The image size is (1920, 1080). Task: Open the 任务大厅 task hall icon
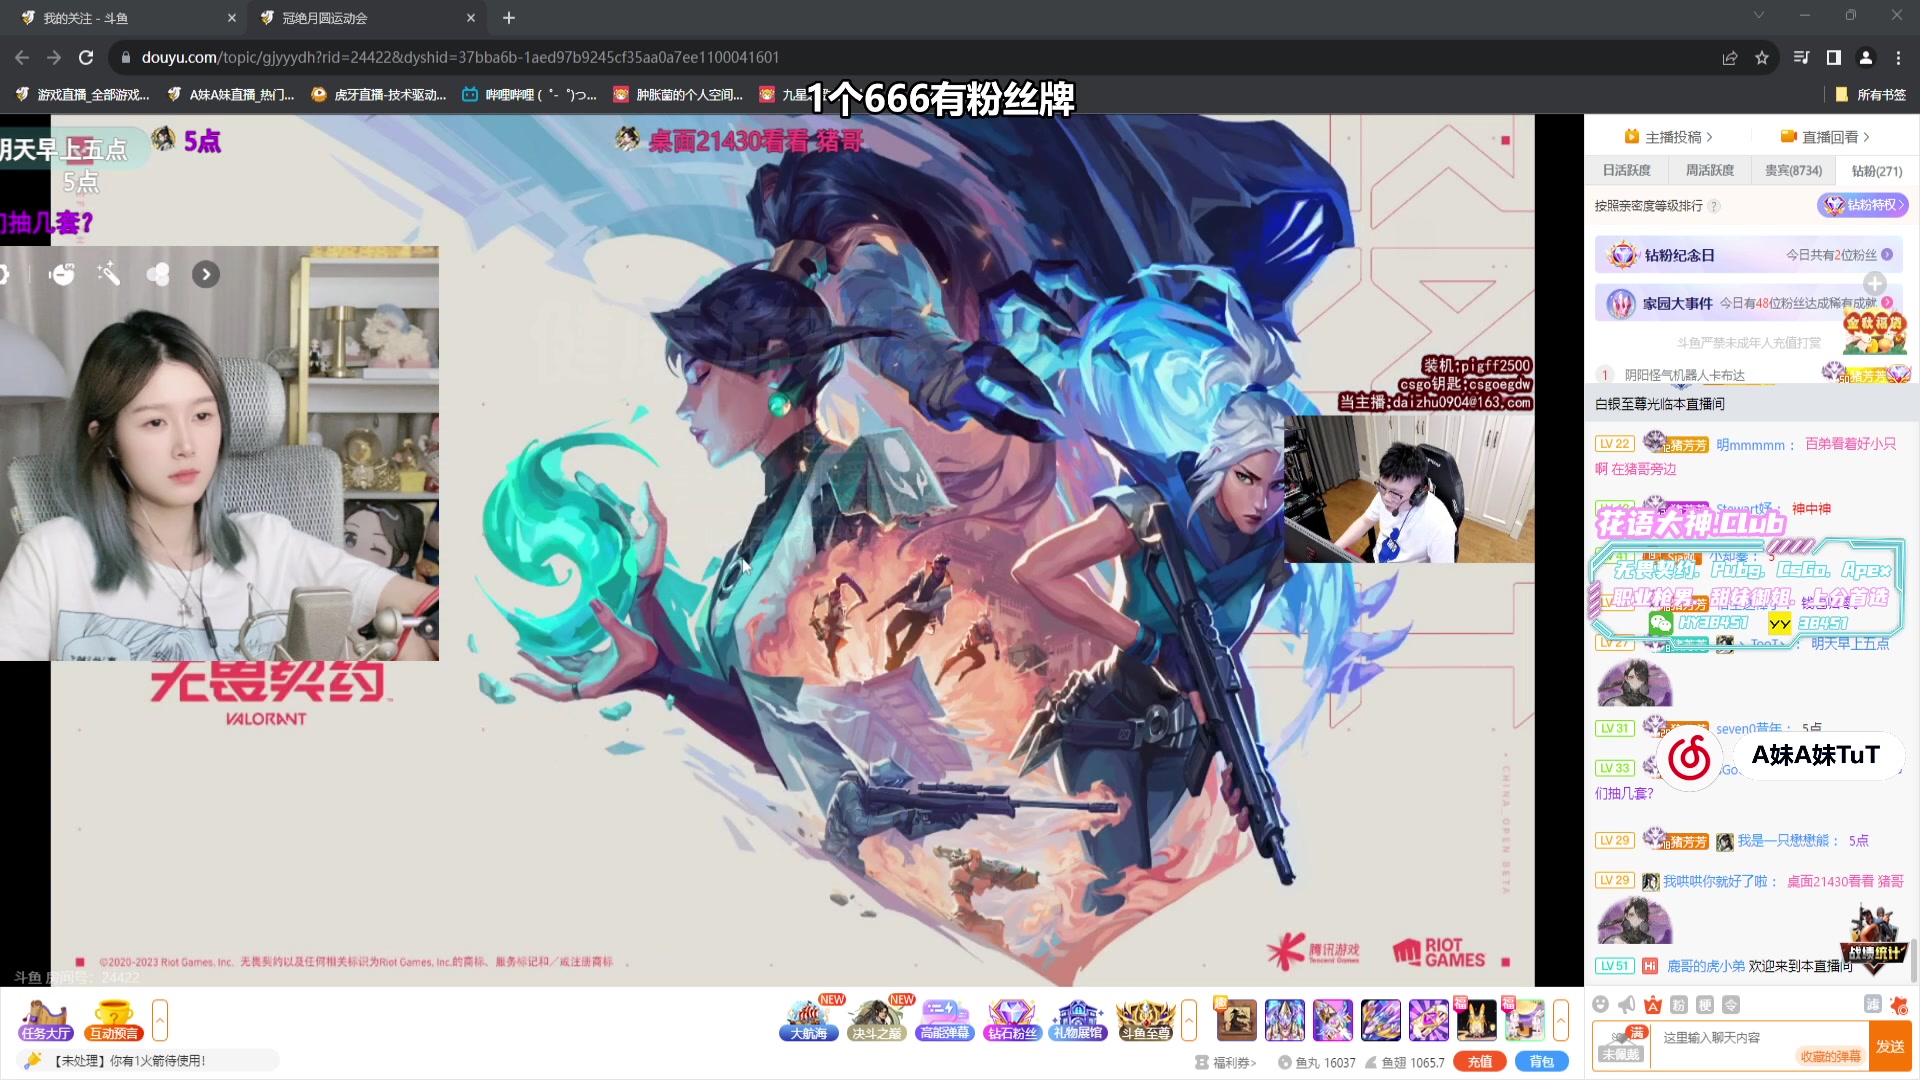pos(46,1020)
